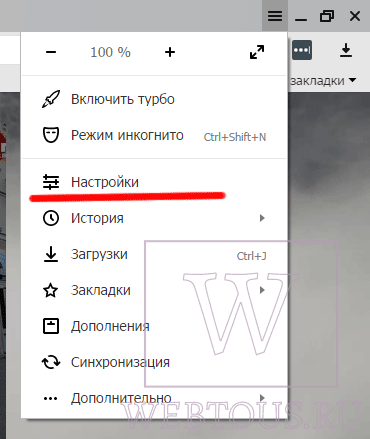370x439 pixels.
Task: Click the add-ons box icon by Дополнения
Action: (51, 326)
